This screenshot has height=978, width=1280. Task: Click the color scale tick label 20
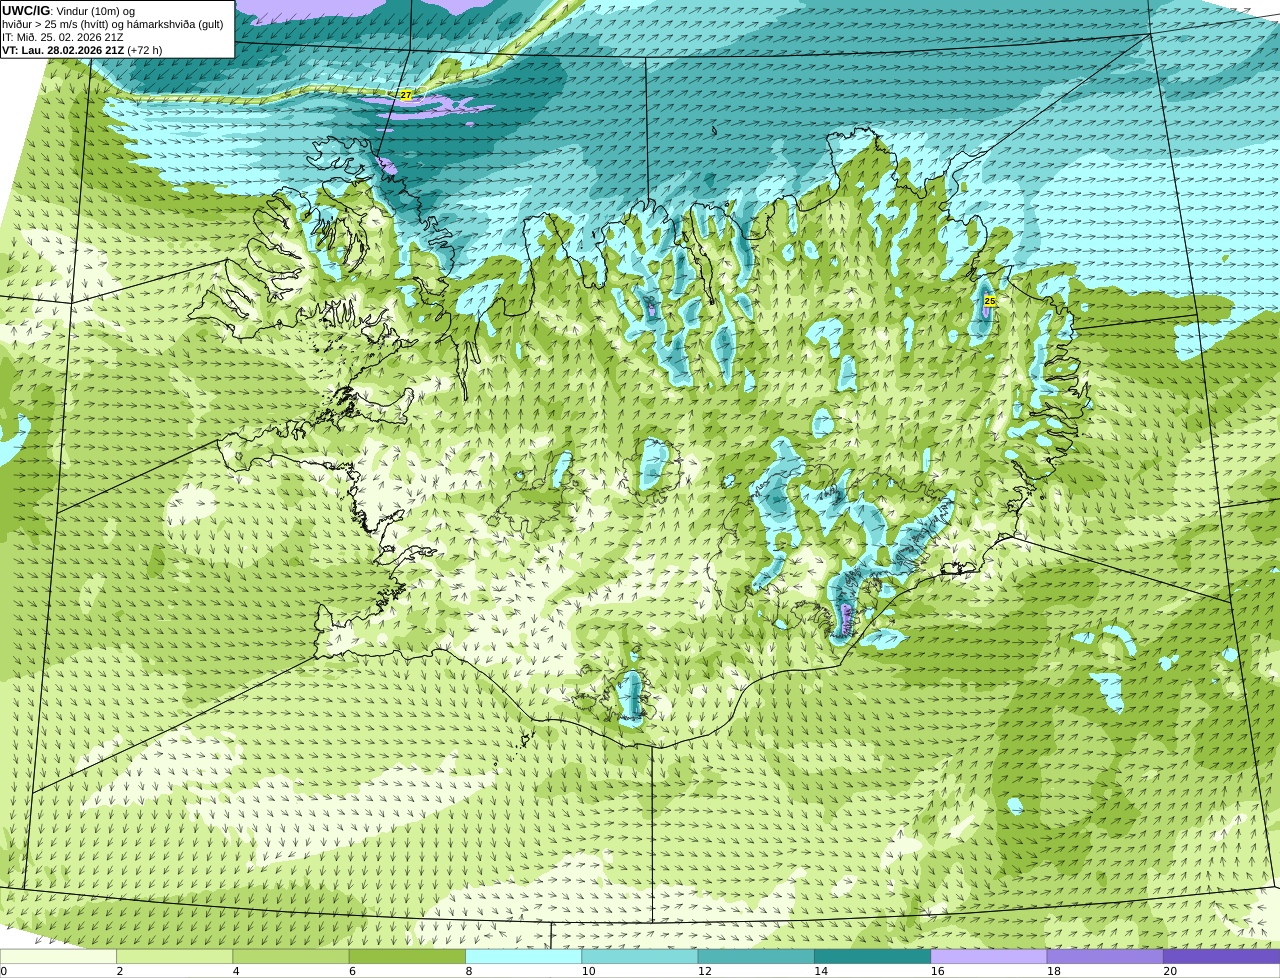[x=1170, y=971]
